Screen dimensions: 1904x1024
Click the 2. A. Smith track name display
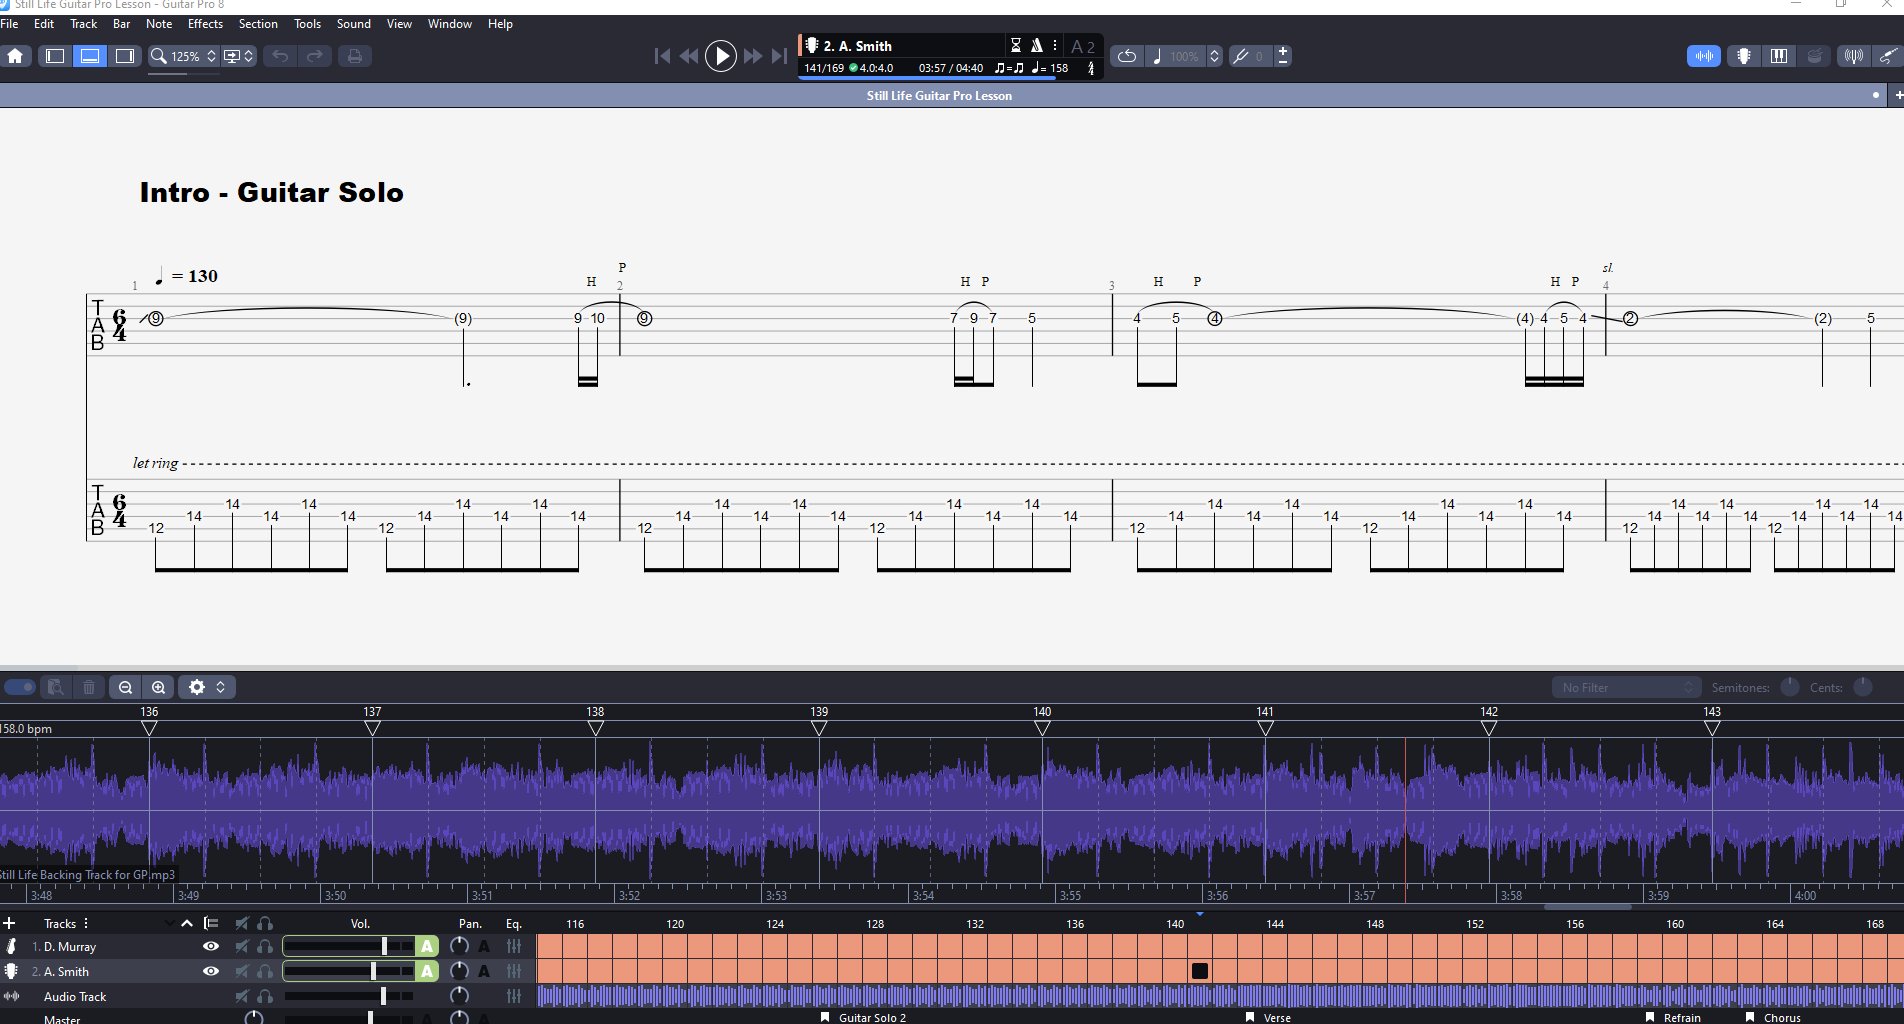click(x=858, y=46)
